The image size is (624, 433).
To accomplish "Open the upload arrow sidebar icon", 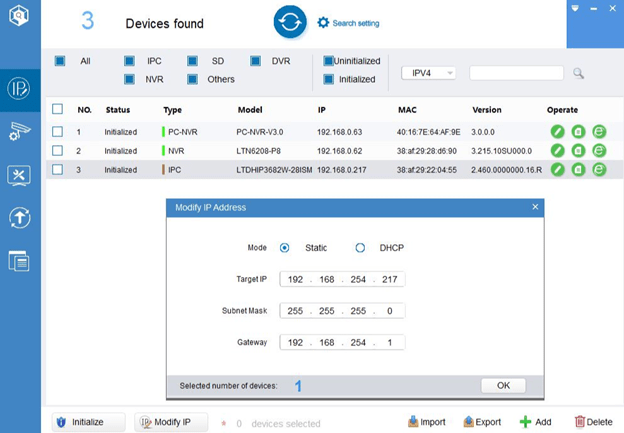I will point(19,218).
